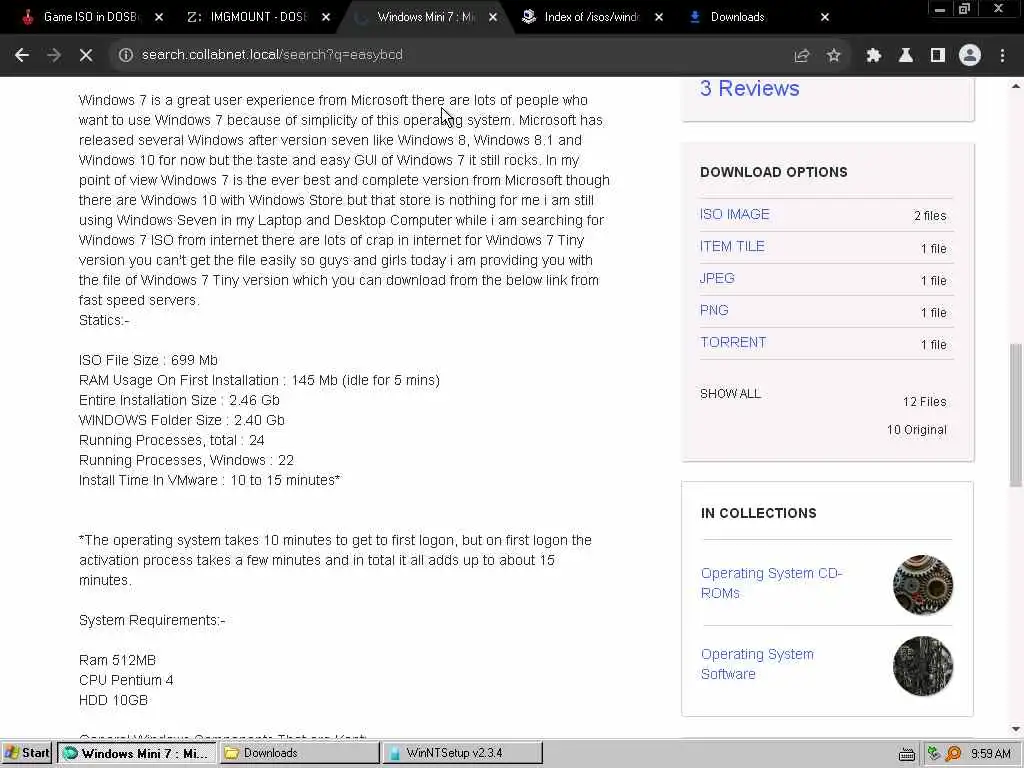1024x768 pixels.
Task: Click the page vertical scrollbar thumb
Action: [1016, 415]
